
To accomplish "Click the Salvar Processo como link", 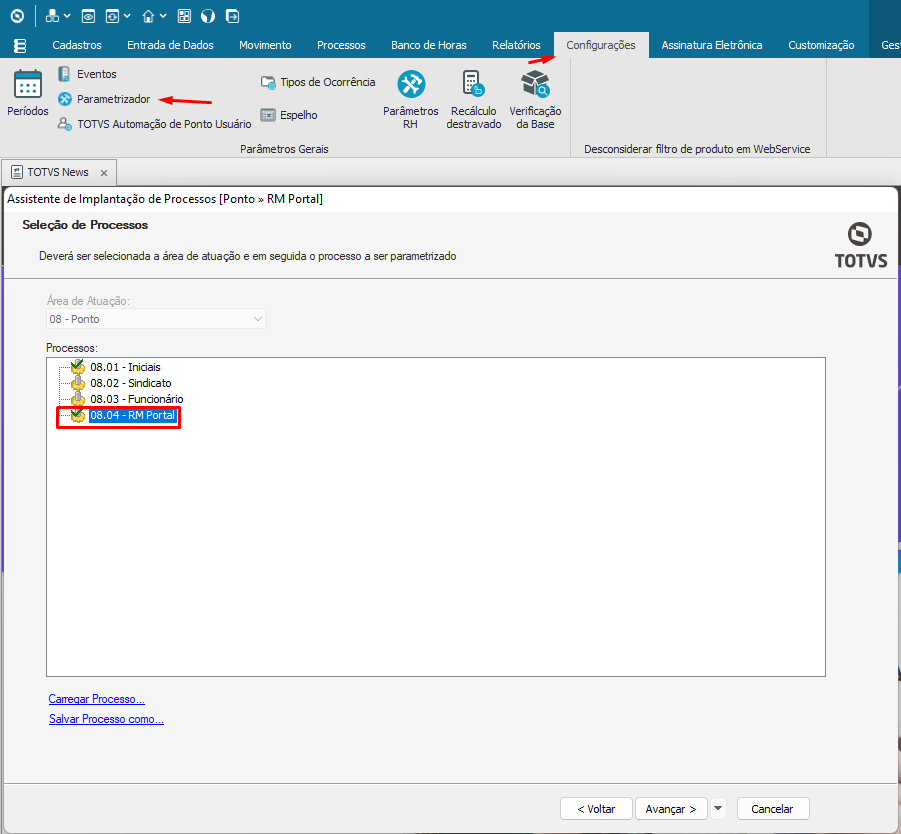I will coord(106,719).
